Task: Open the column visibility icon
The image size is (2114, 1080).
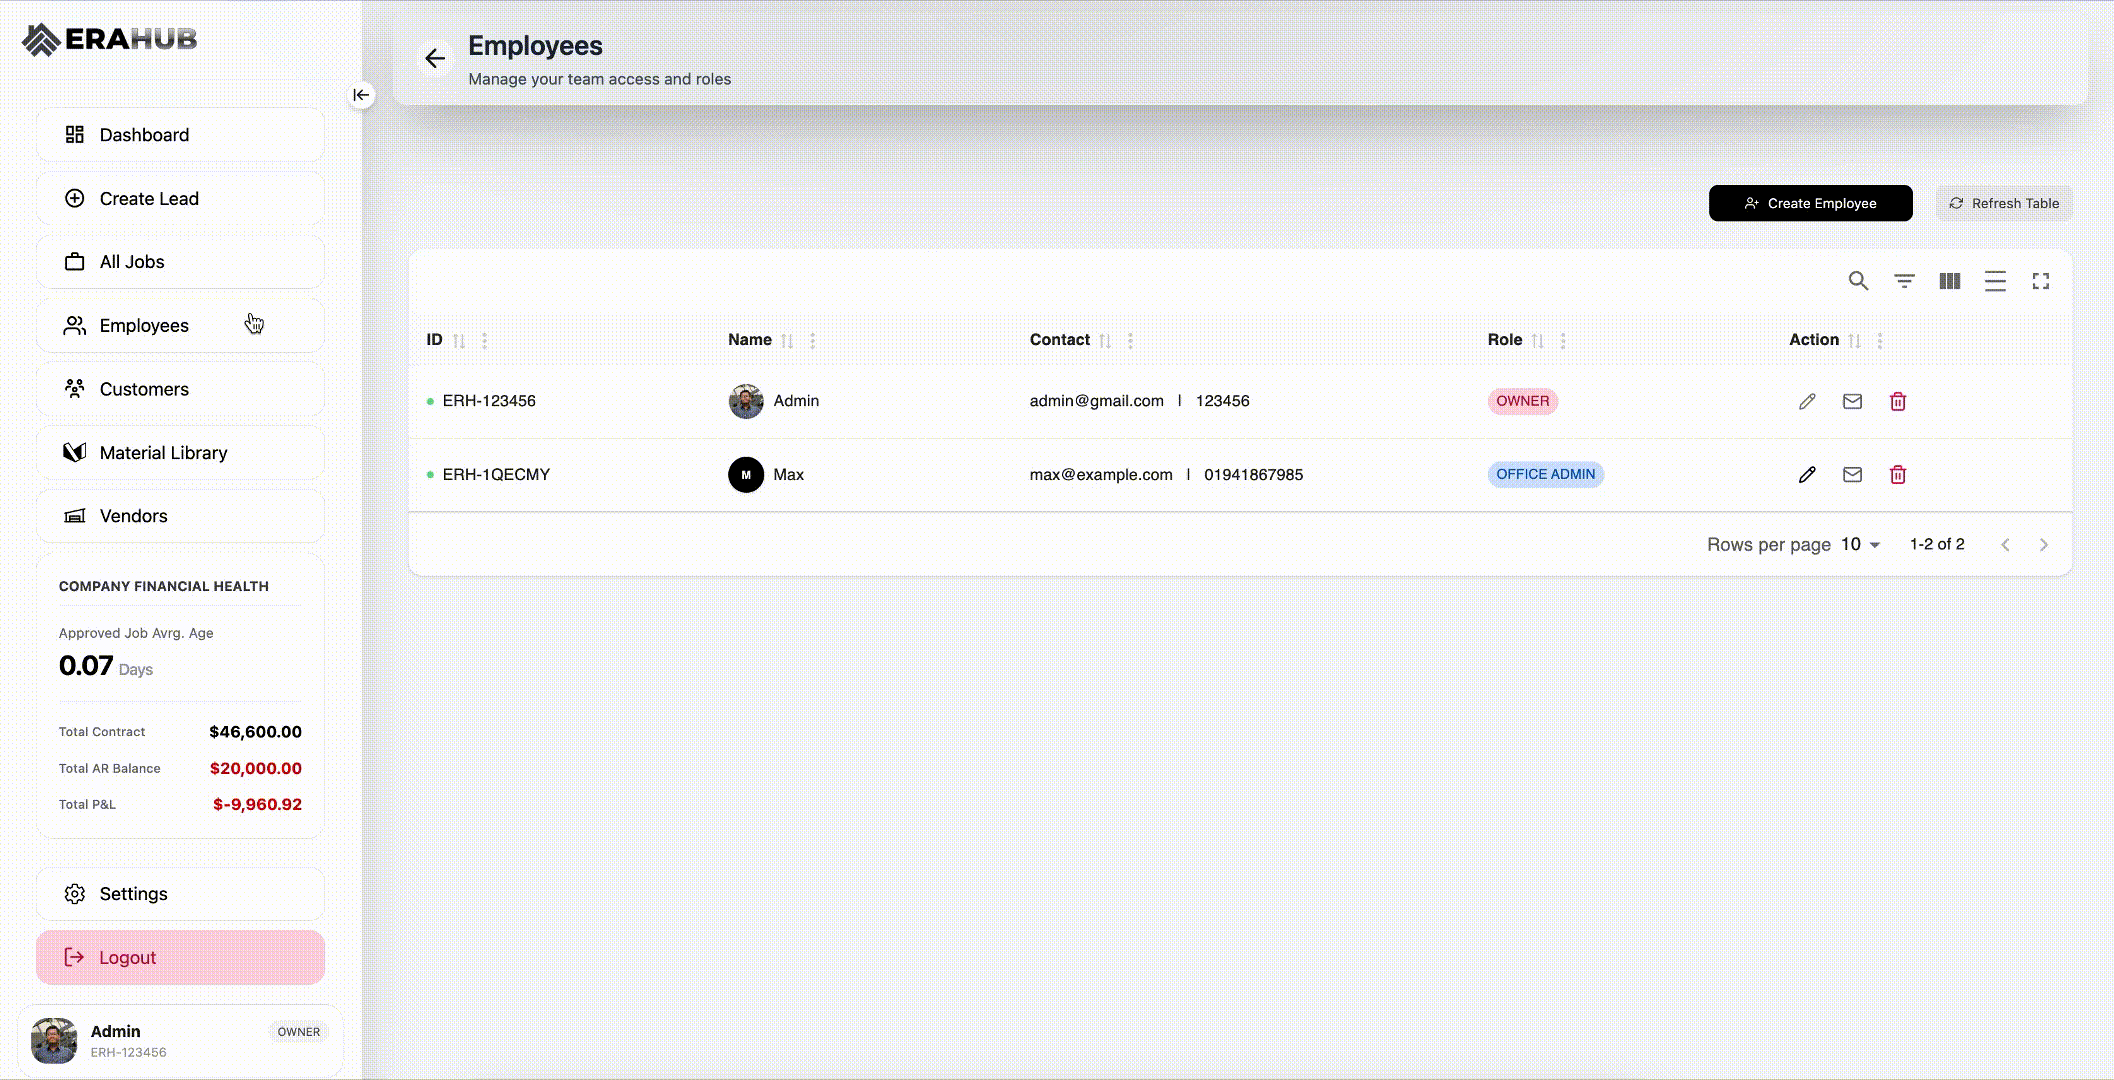Action: tap(1949, 281)
